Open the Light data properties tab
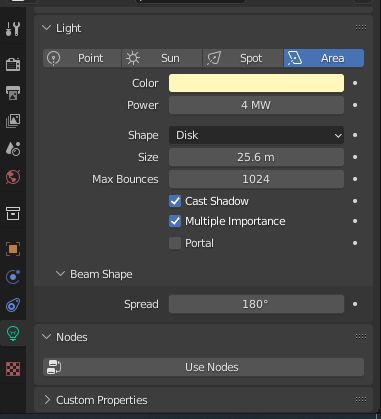Viewport: 381px width, 419px height. click(13, 333)
